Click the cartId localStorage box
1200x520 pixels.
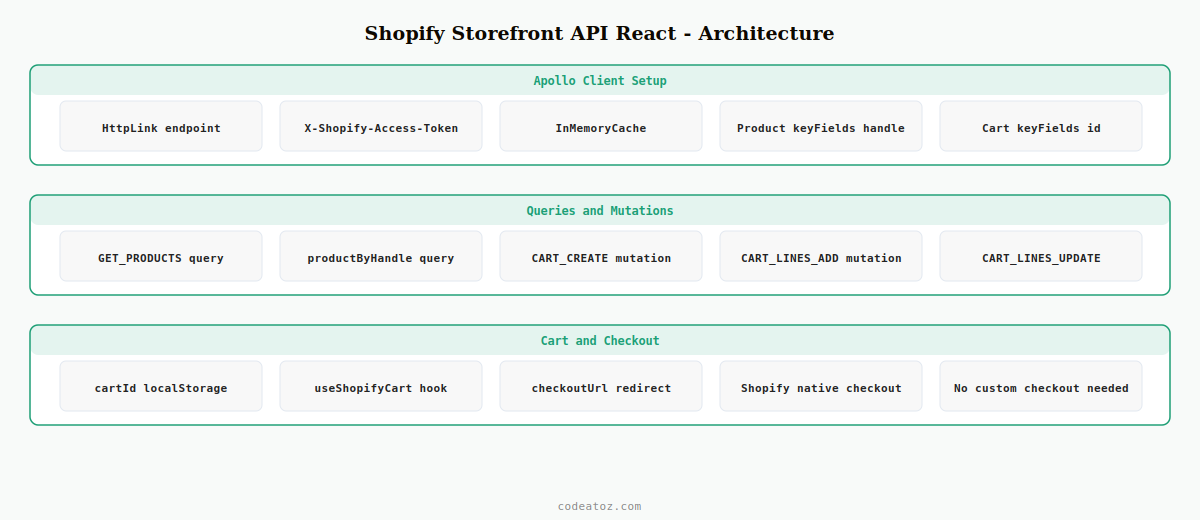tap(161, 386)
